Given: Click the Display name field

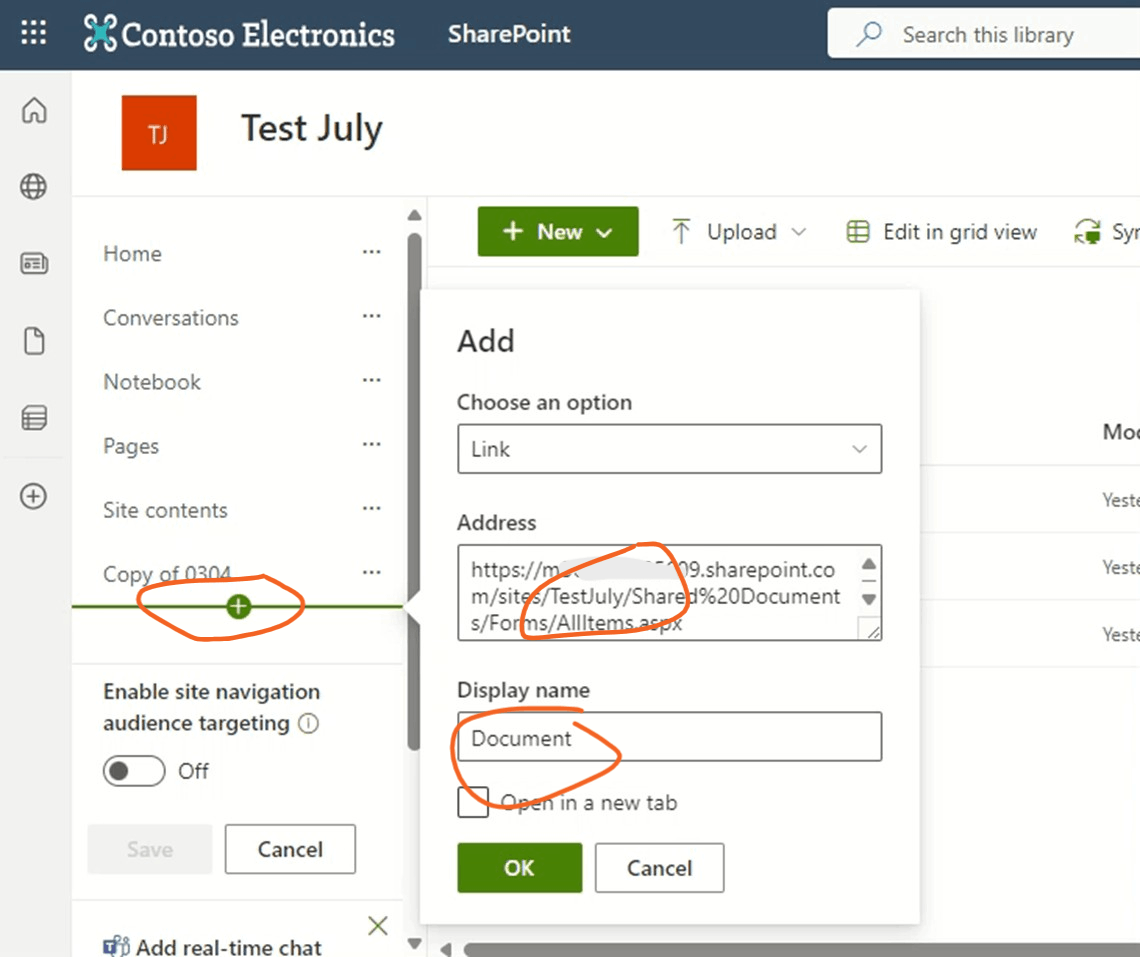Looking at the screenshot, I should click(670, 737).
